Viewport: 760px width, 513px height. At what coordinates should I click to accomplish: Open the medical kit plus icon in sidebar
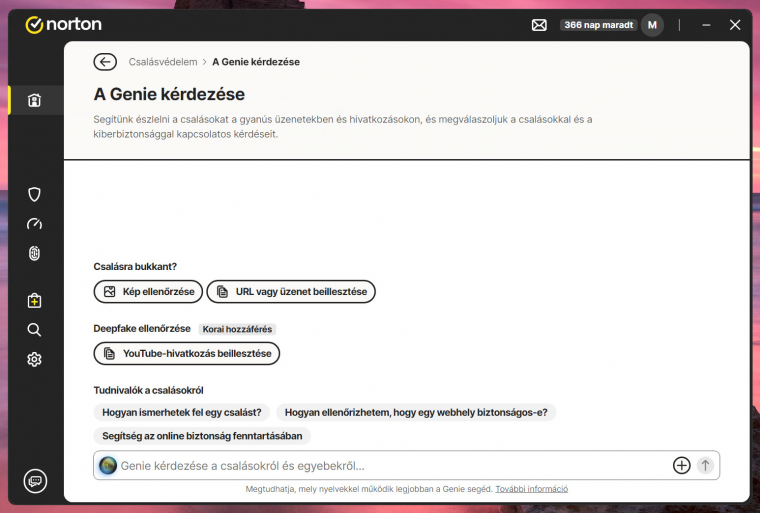pos(34,300)
